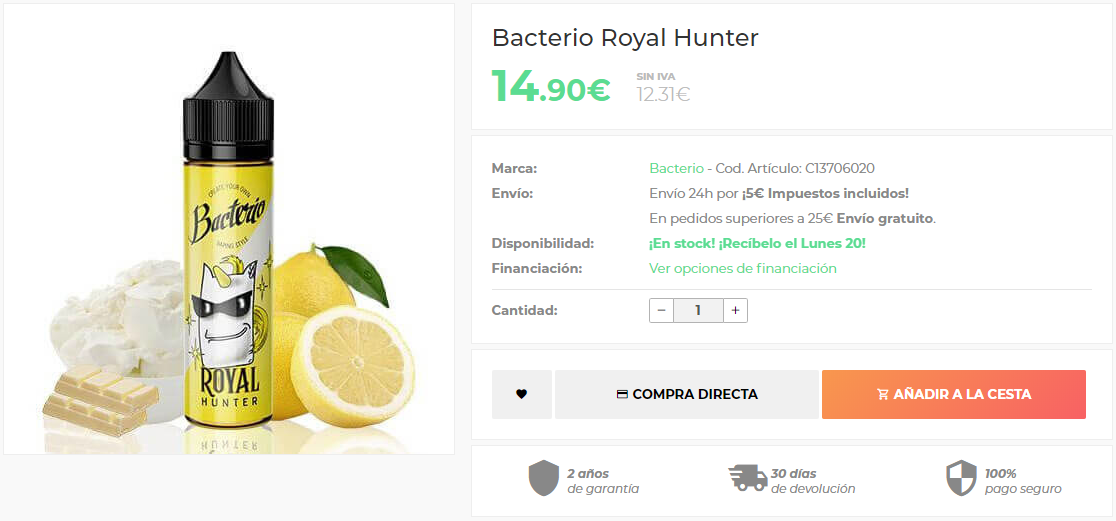Increase quantity with the plus button

point(735,310)
